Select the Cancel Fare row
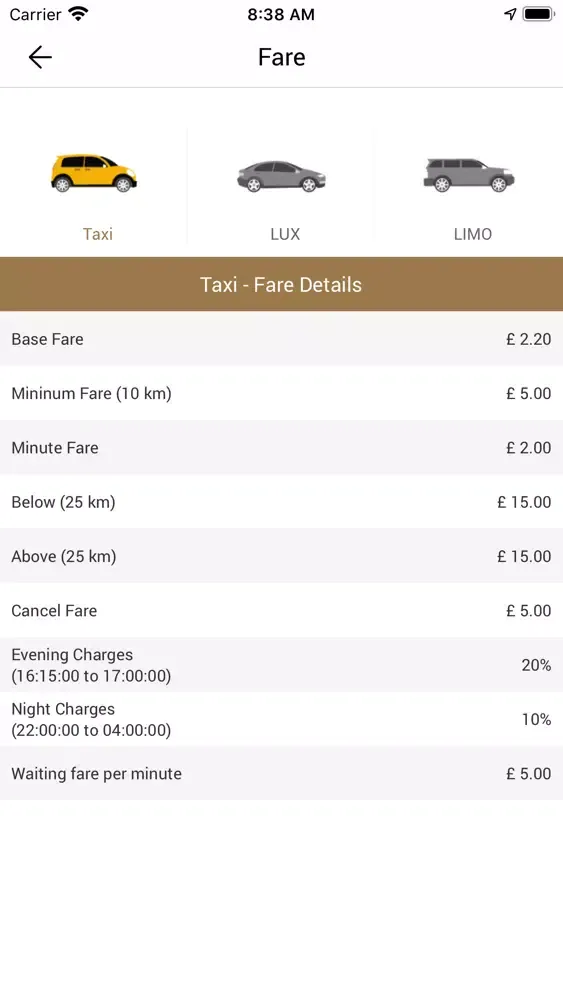 (281, 610)
